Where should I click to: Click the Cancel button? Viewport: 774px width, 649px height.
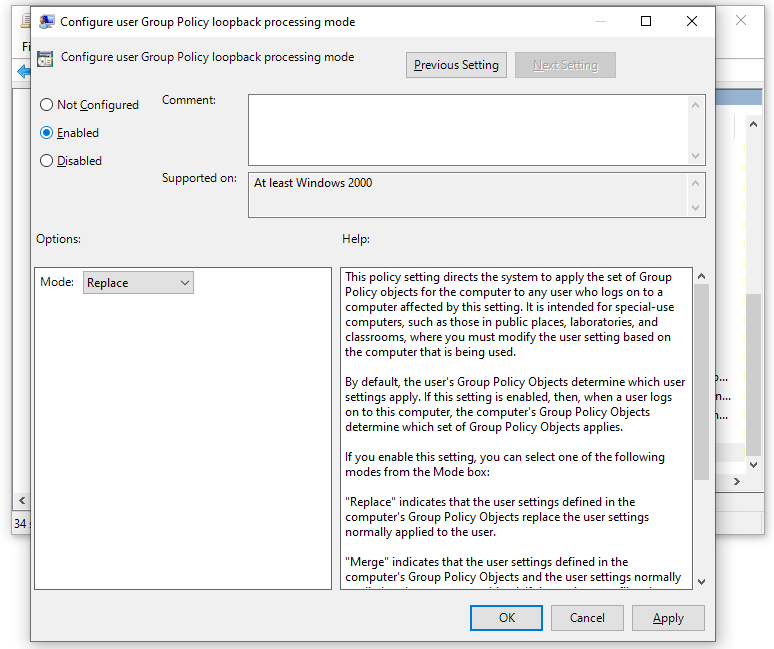click(x=587, y=618)
